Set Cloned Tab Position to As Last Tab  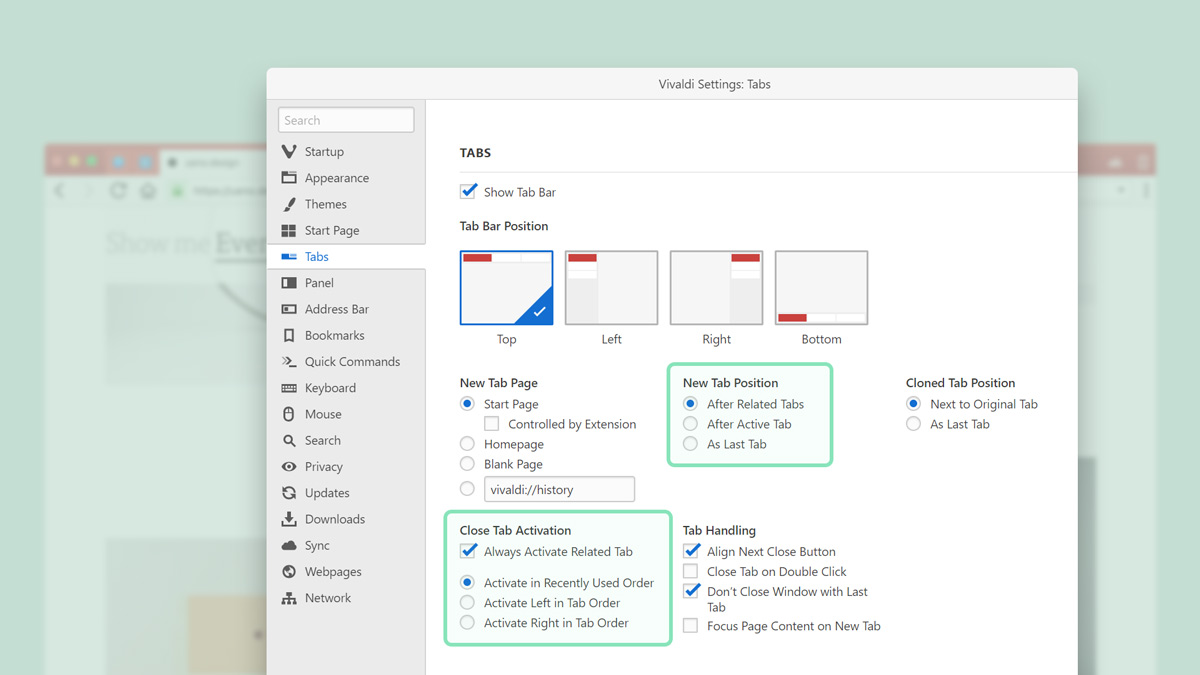coord(913,424)
